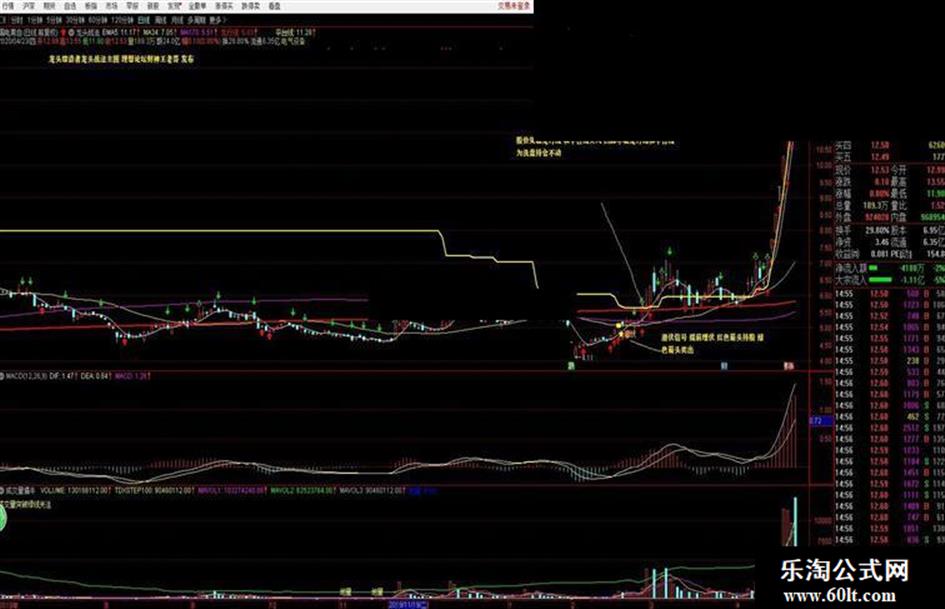Click the green marker below the candlestick chart
The width and height of the screenshot is (945, 609).
570,365
